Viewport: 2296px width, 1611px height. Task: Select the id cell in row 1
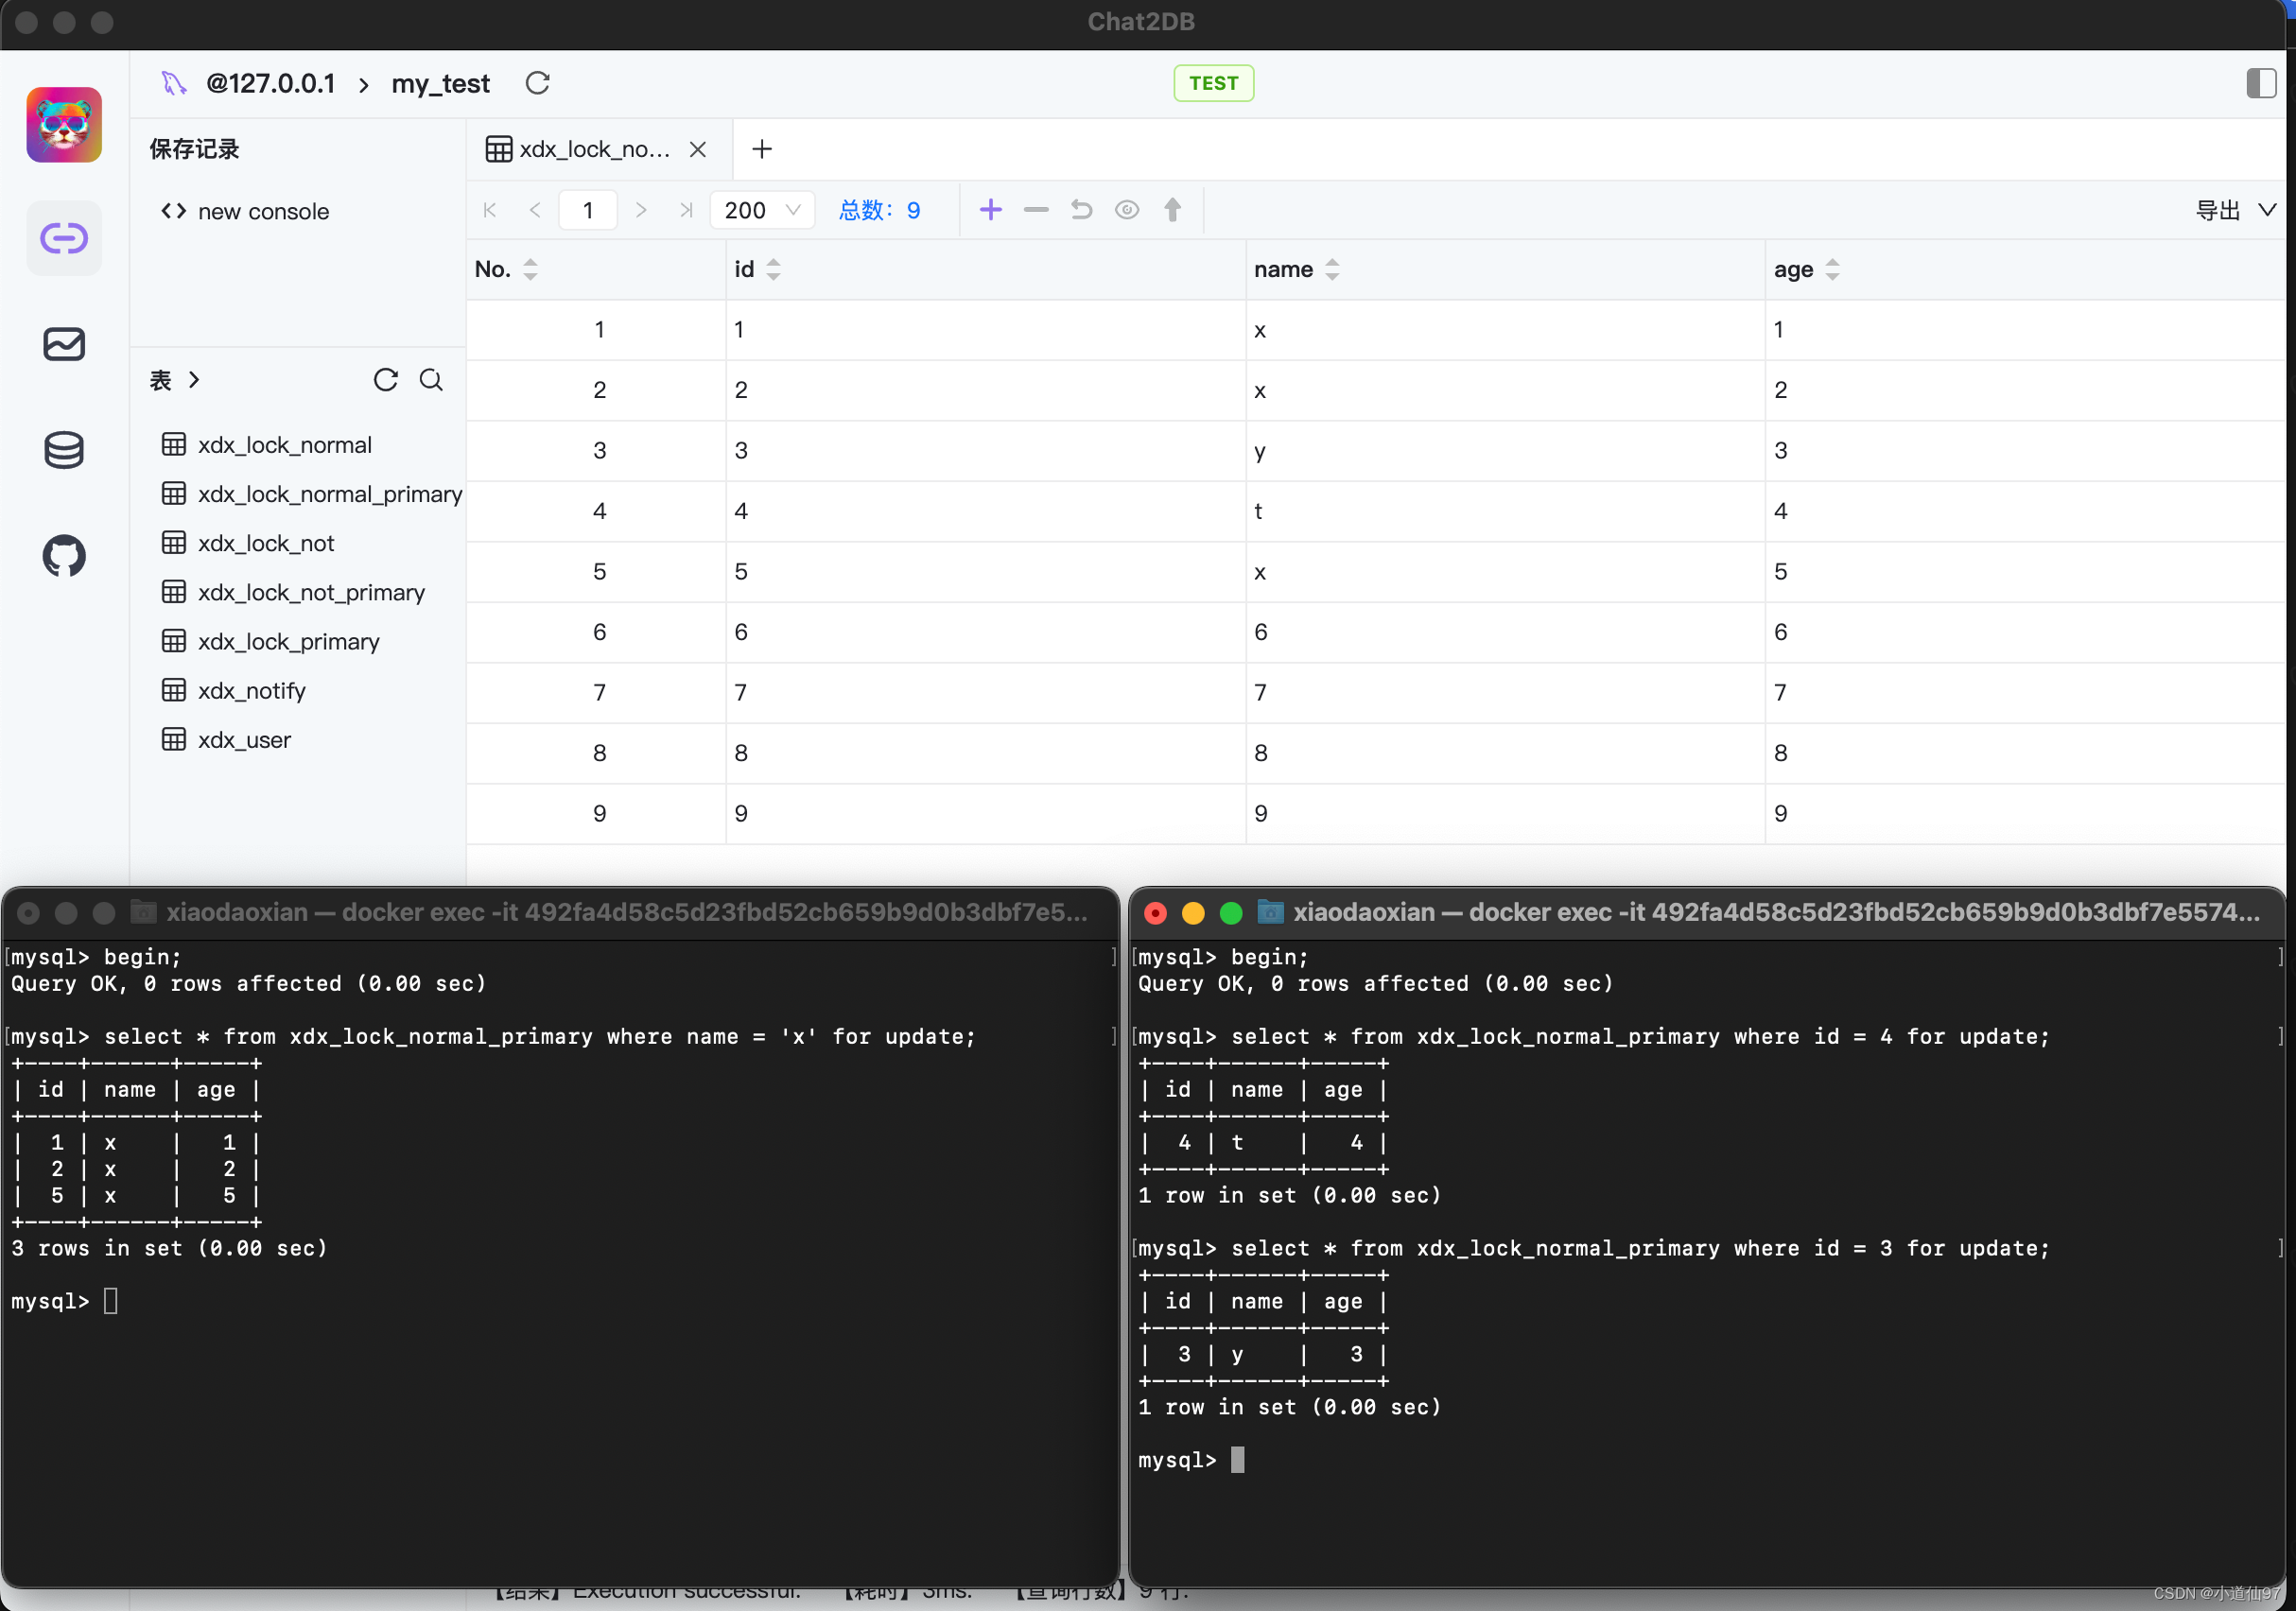986,330
